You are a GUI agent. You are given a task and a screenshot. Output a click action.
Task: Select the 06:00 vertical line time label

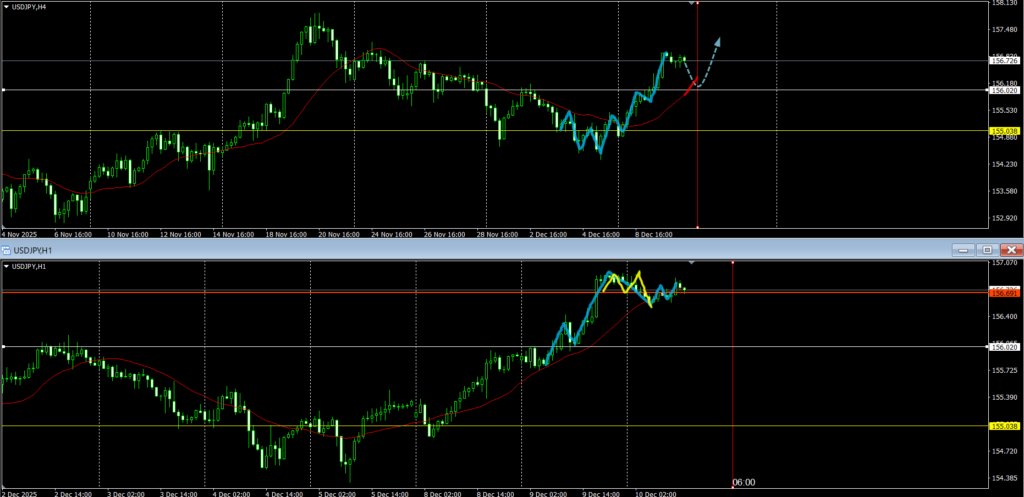point(743,482)
